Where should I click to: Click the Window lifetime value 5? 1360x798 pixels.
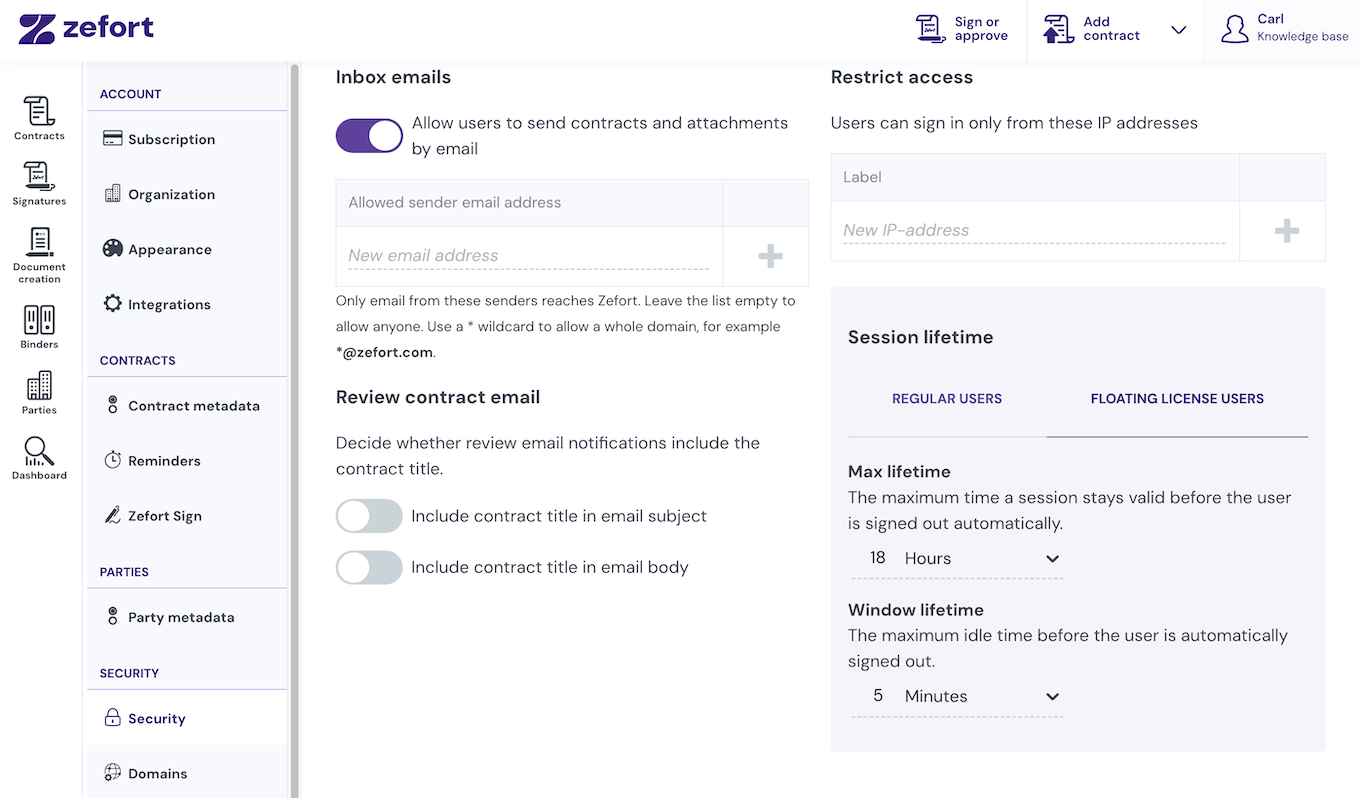877,696
